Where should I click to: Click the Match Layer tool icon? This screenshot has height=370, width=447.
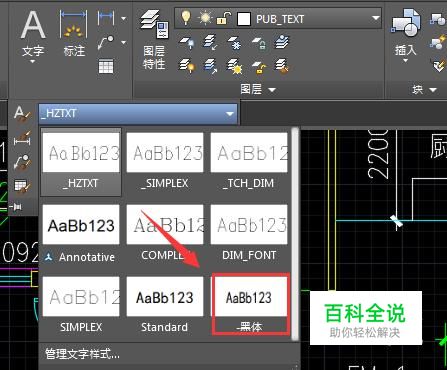pyautogui.click(x=282, y=65)
